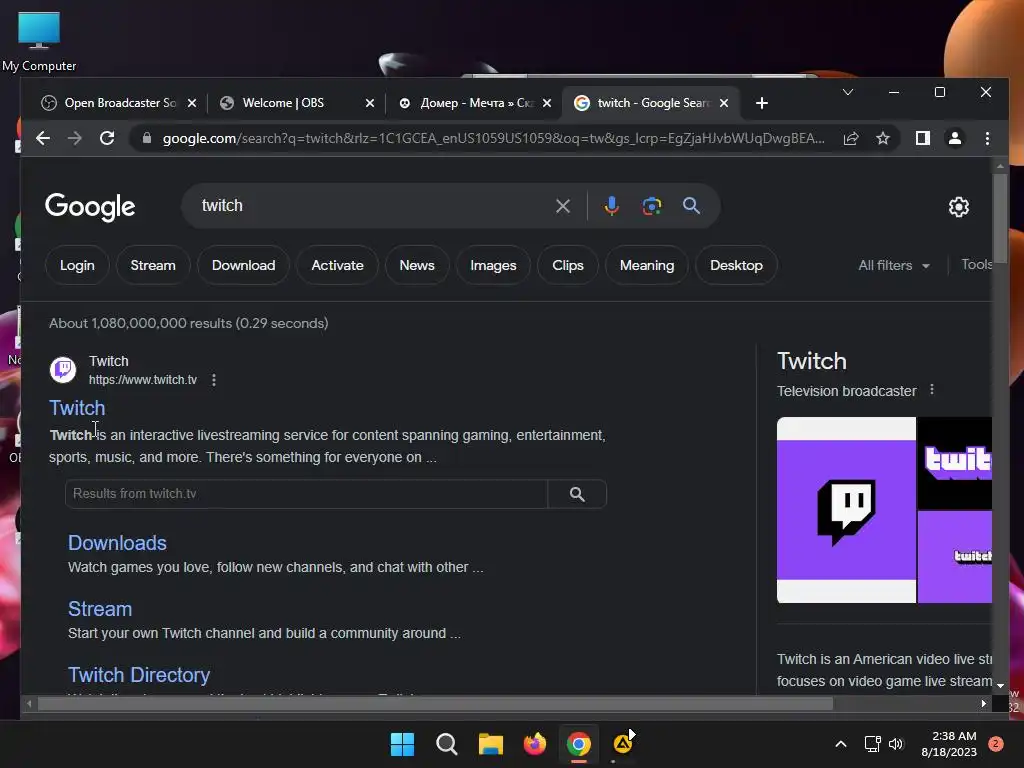The height and width of the screenshot is (768, 1024).
Task: Click search icon in twitch.tv results box
Action: point(577,494)
